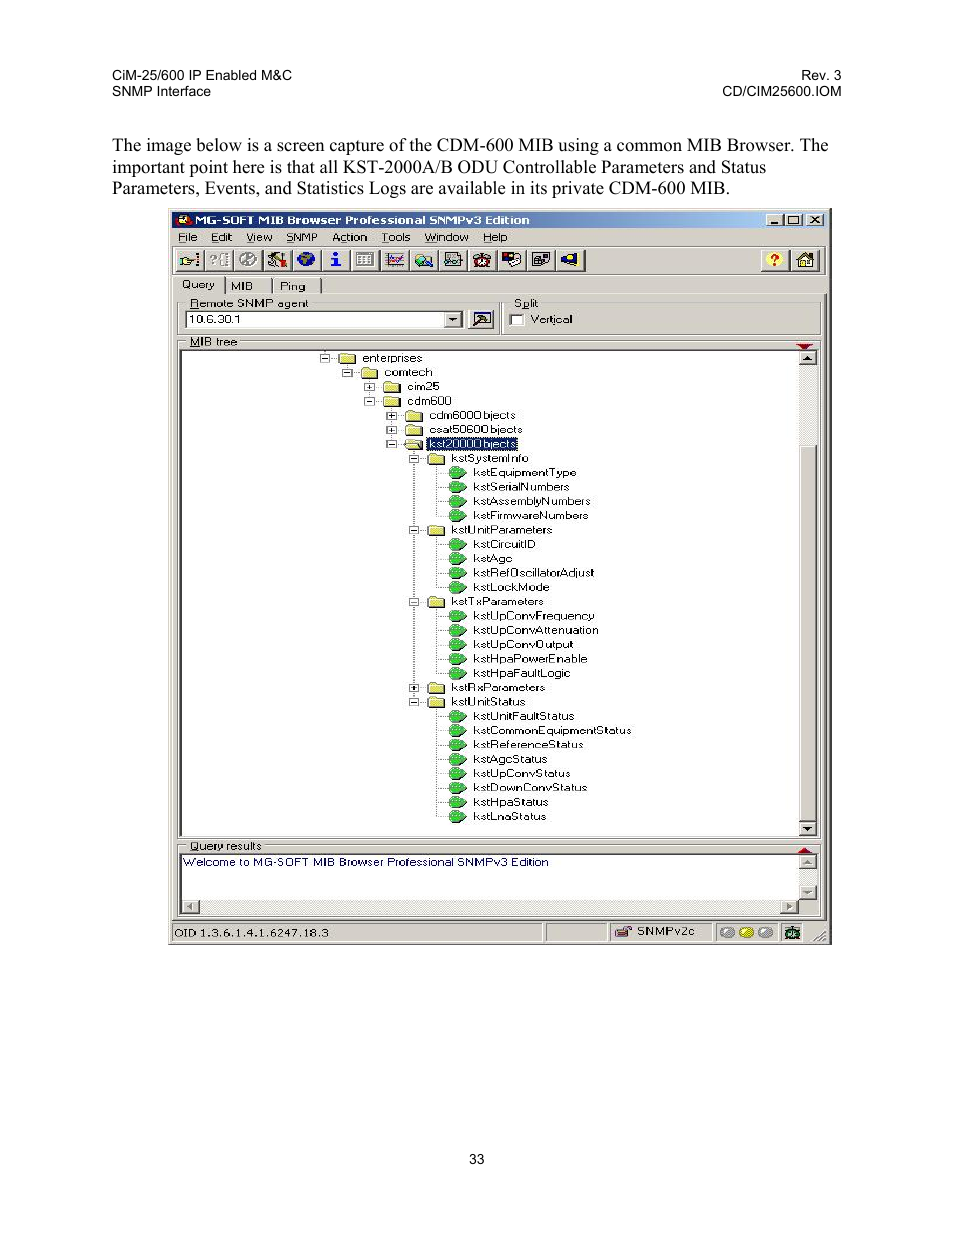This screenshot has height=1235, width=954.
Task: Select kstRefOscillatorAdjust tree entry
Action: 533,573
